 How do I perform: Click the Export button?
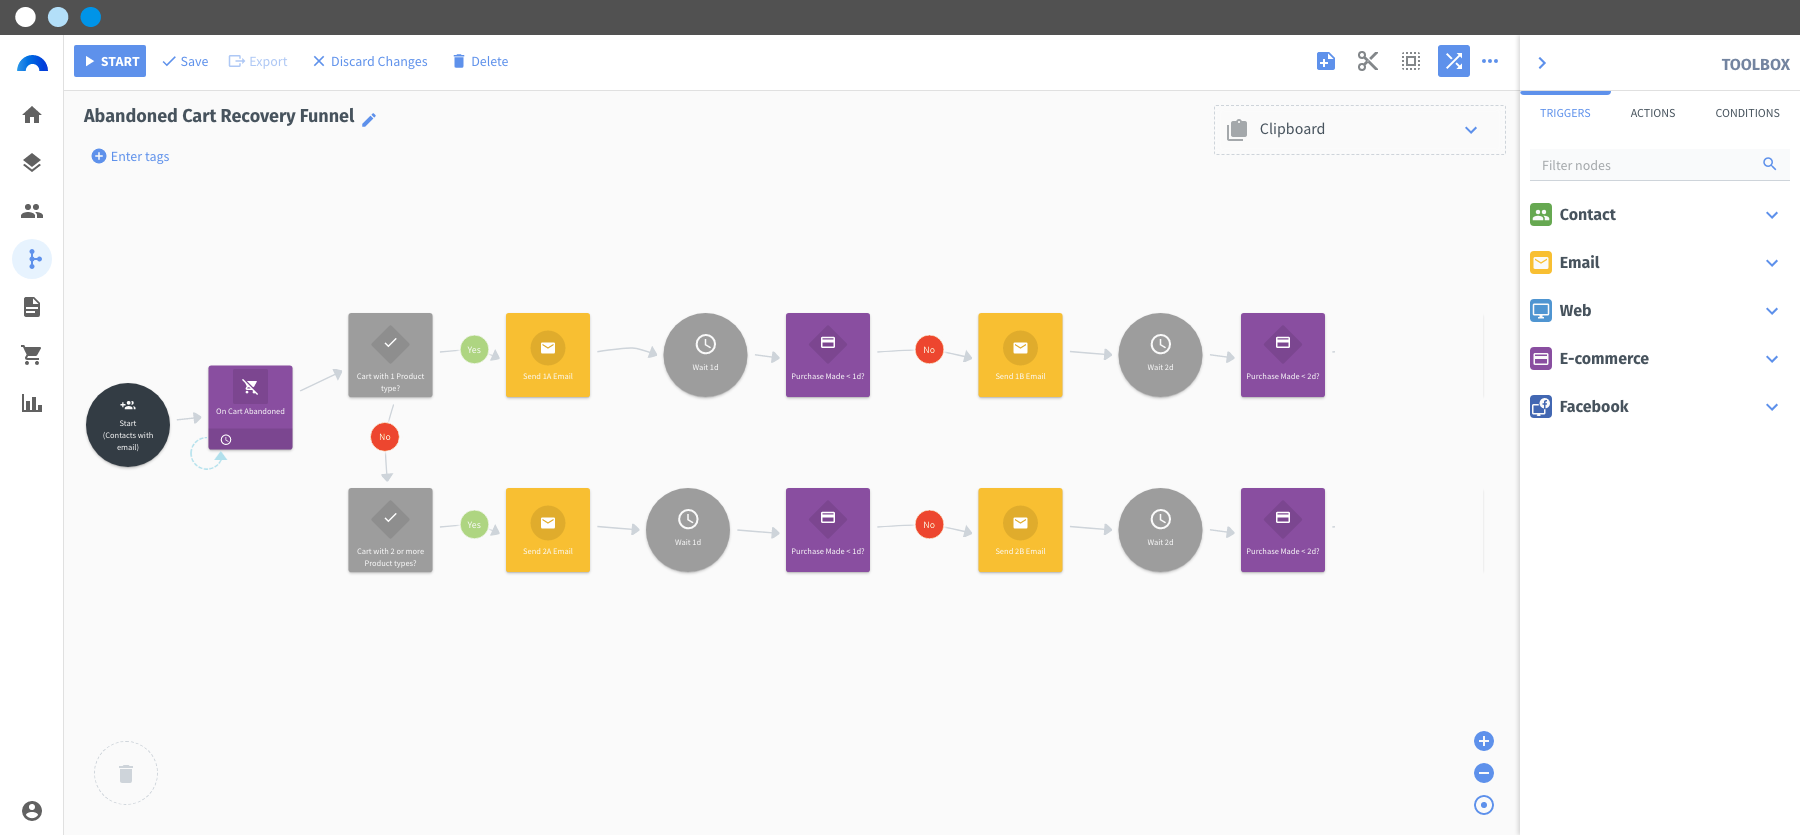258,61
